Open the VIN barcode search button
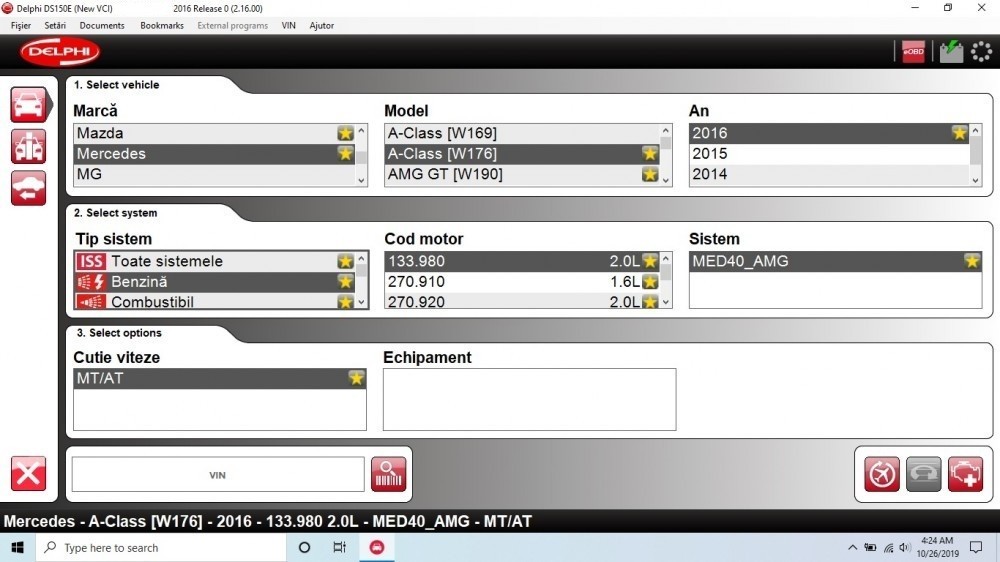The height and width of the screenshot is (562, 1000). (388, 474)
